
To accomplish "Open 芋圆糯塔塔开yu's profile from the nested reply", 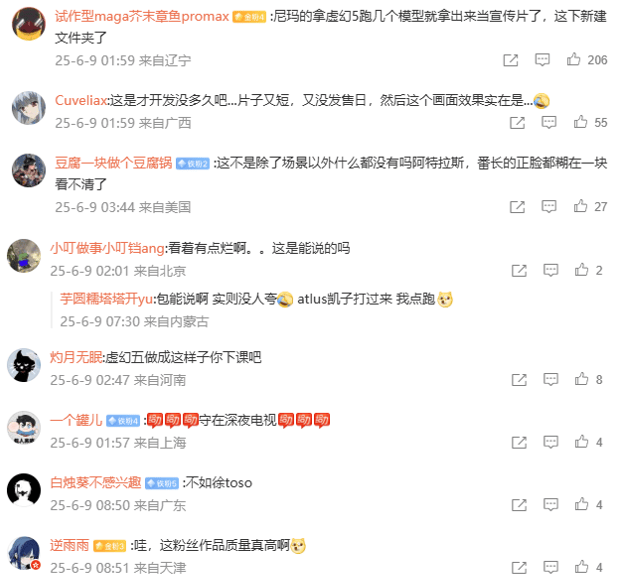I will 106,299.
